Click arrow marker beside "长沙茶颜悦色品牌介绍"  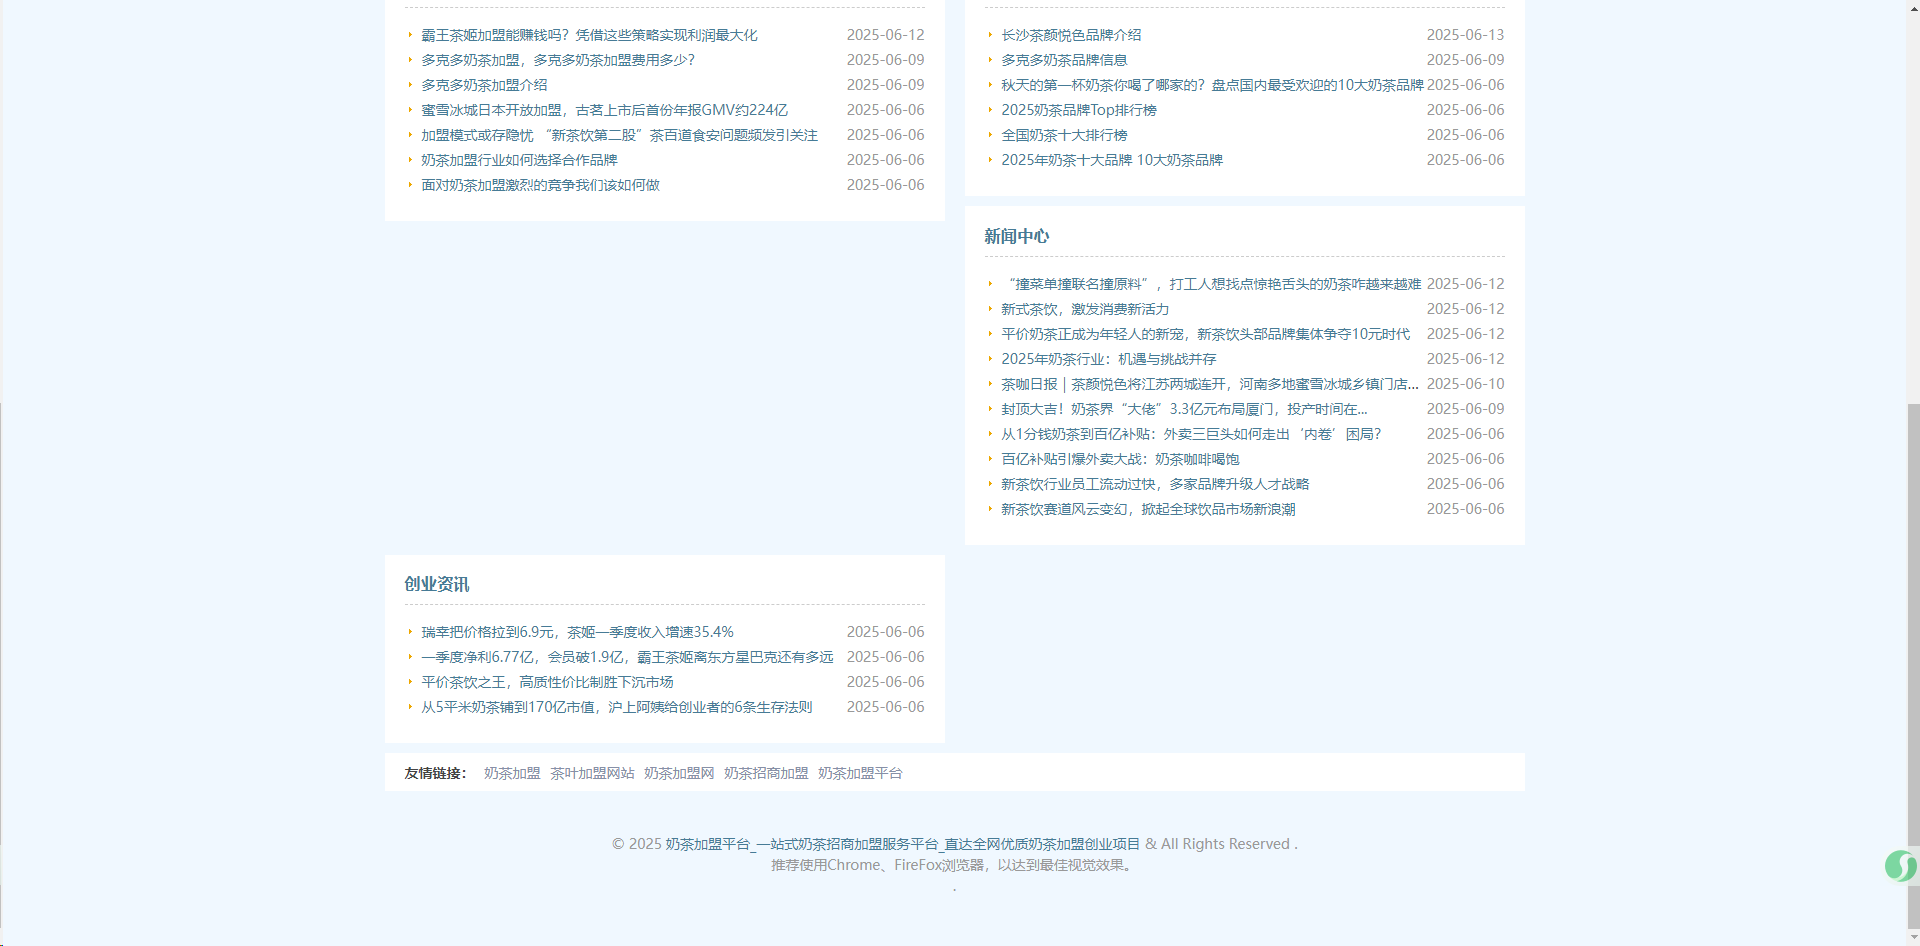(x=990, y=34)
